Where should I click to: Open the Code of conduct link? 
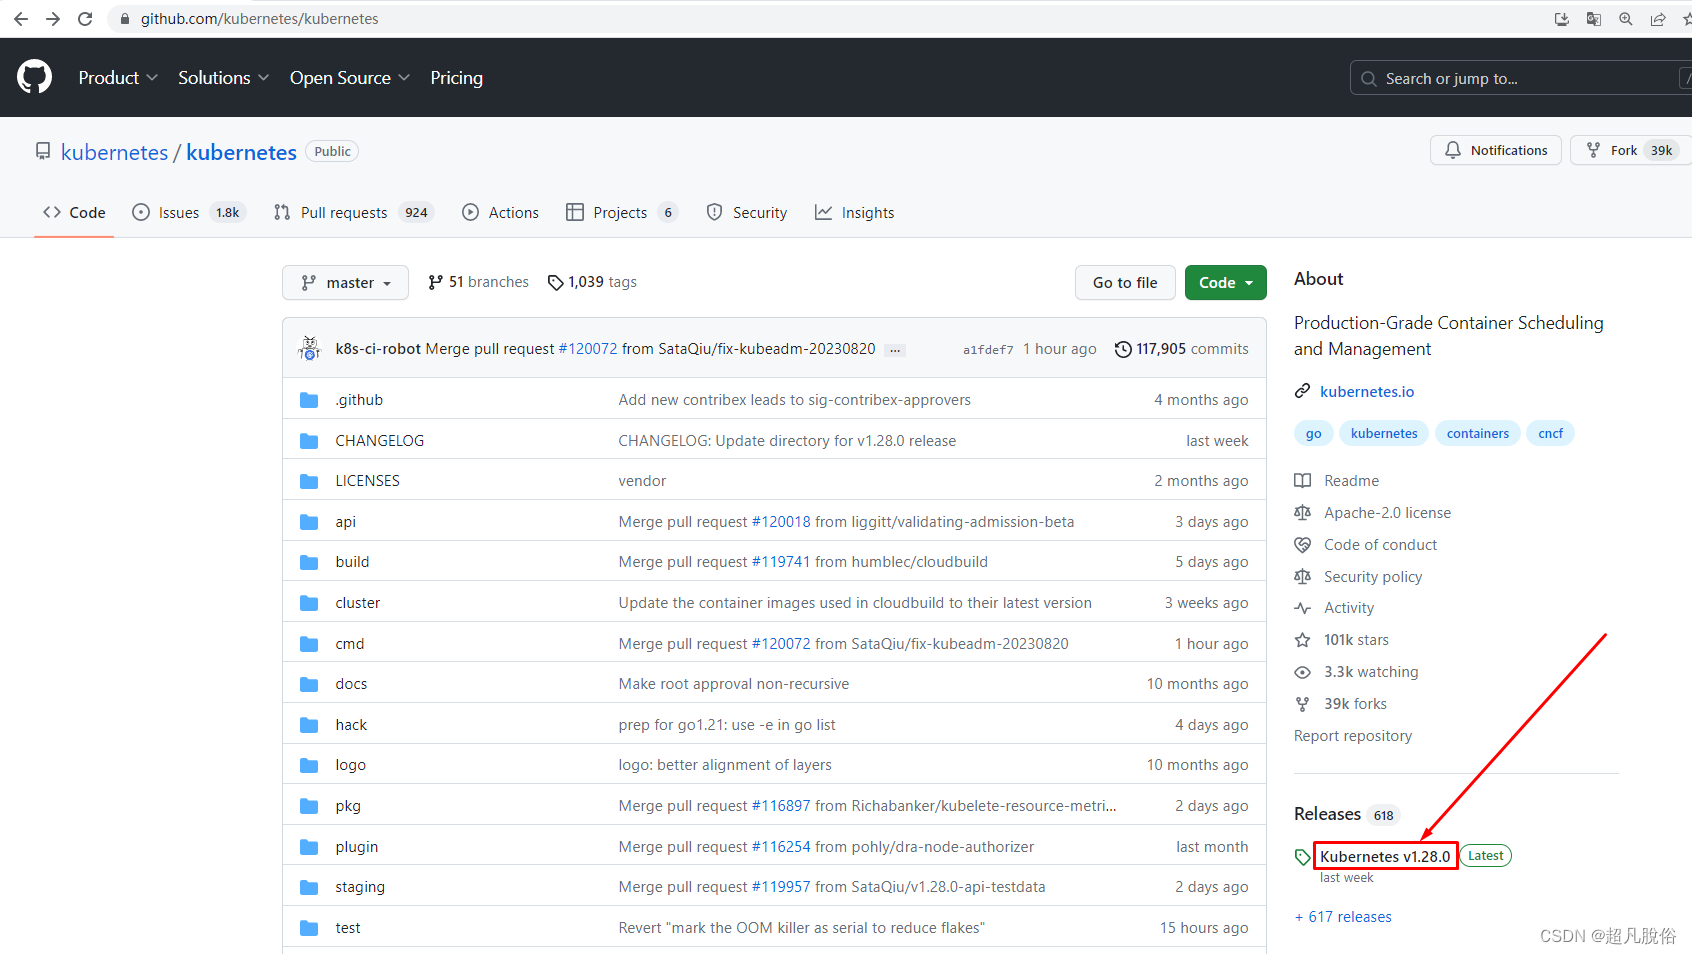[1380, 545]
